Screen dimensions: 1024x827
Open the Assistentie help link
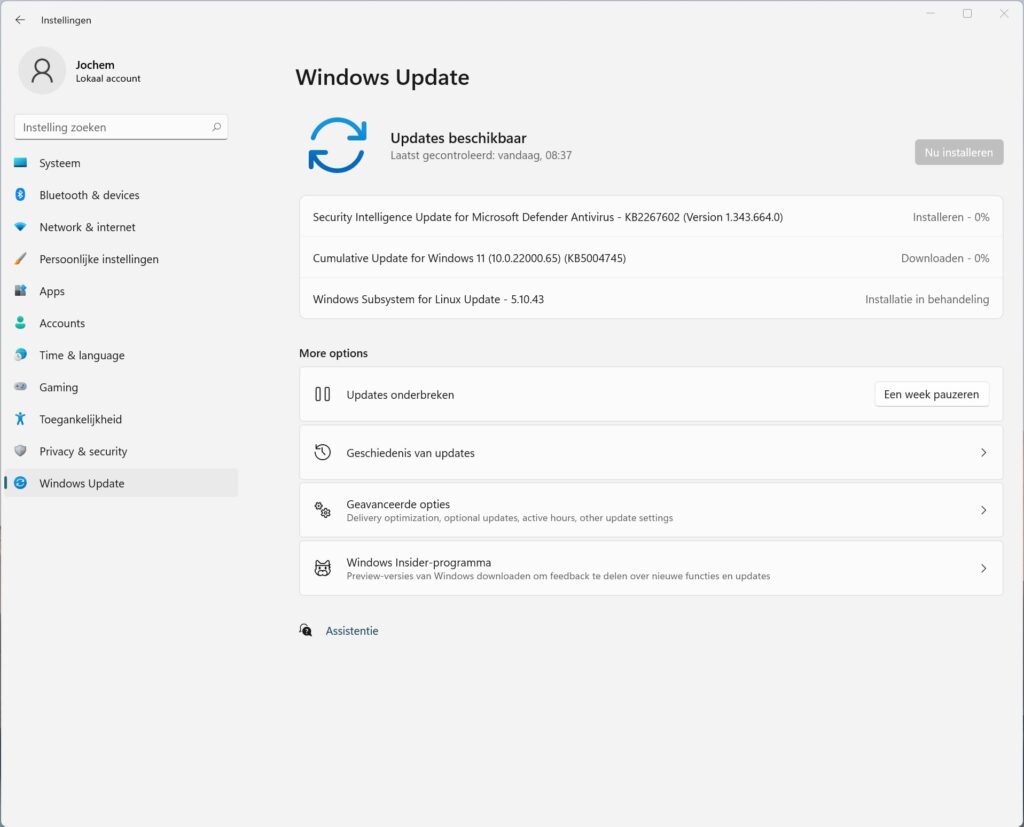click(352, 631)
